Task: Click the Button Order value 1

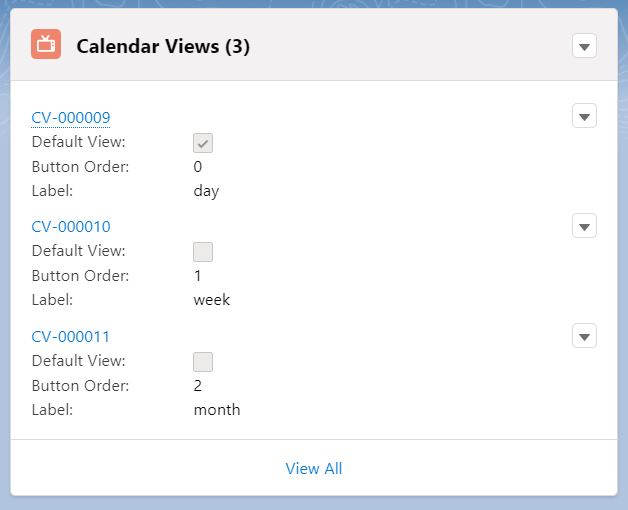Action: [198, 276]
